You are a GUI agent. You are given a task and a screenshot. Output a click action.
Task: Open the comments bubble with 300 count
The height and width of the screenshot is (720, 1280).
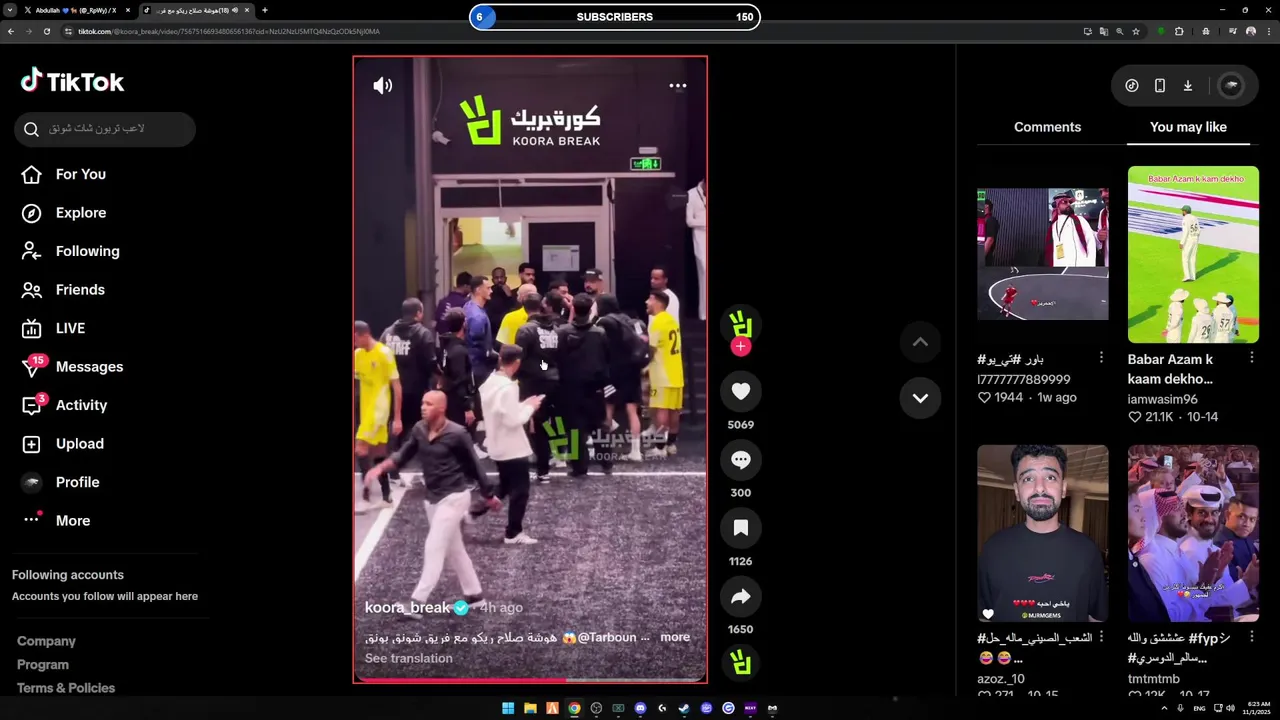(x=740, y=460)
